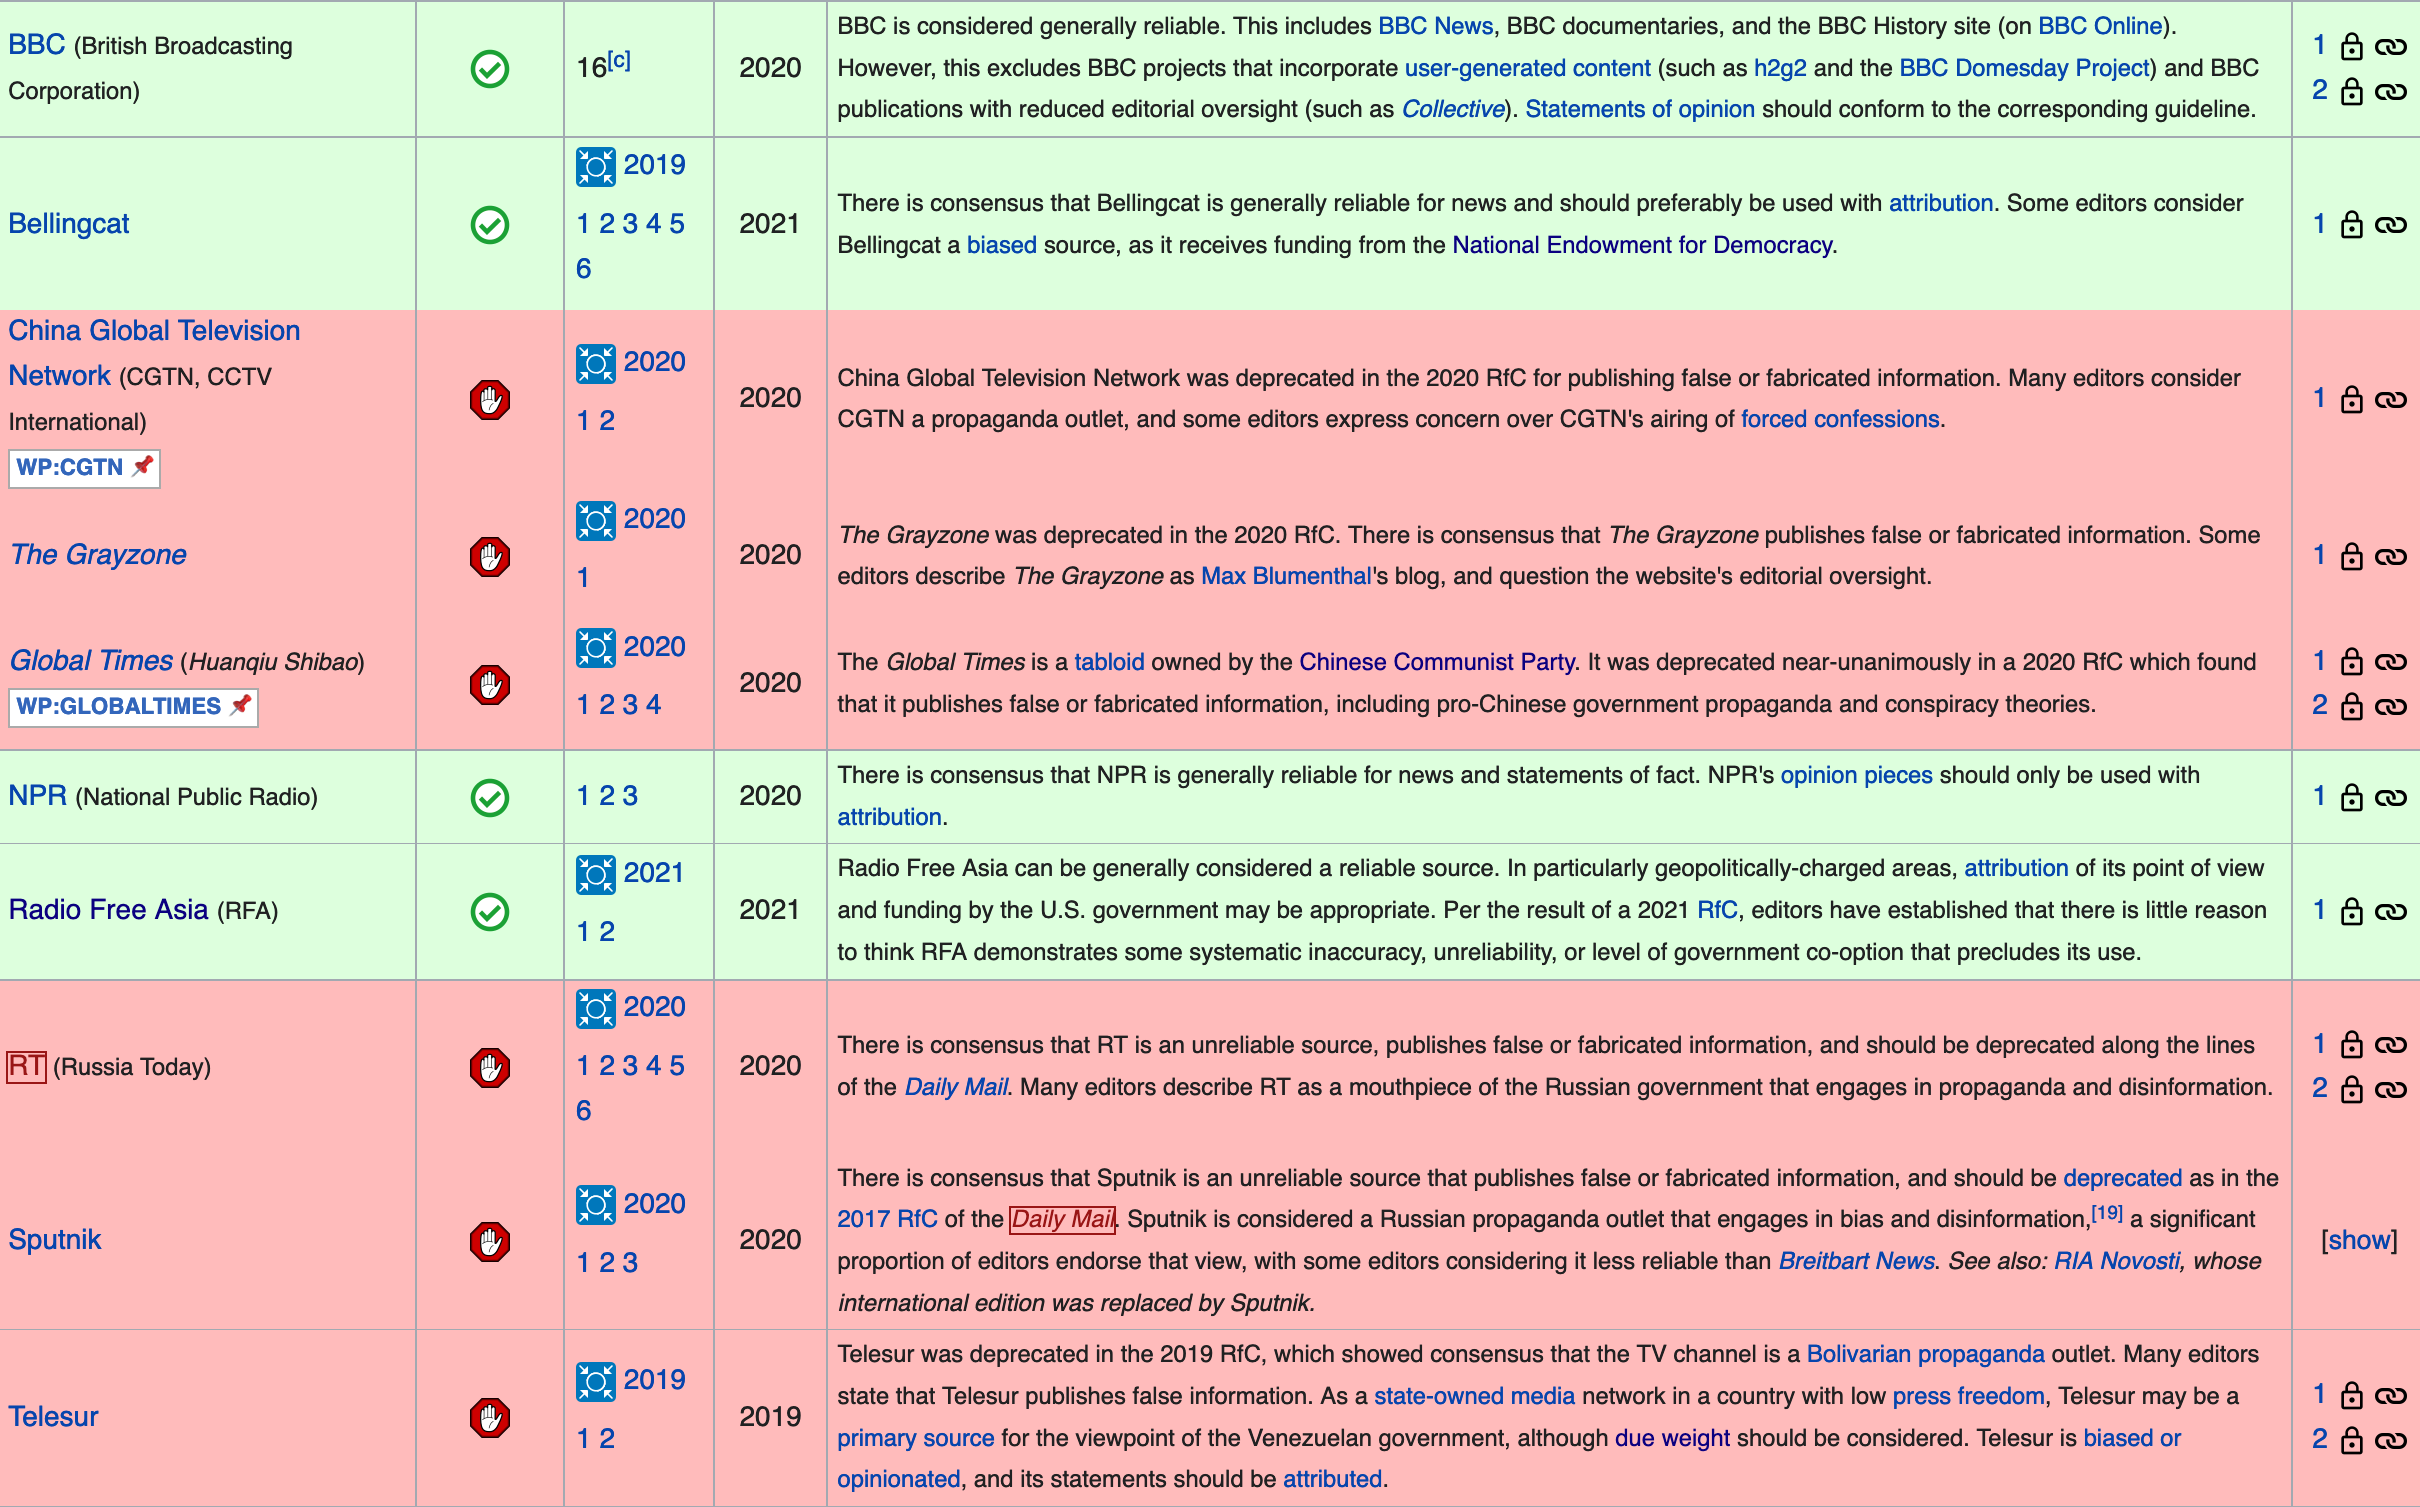The height and width of the screenshot is (1507, 2420).
Task: Click the pushpin icon beside WP:GLOBALTIMES shortcut
Action: click(x=240, y=705)
